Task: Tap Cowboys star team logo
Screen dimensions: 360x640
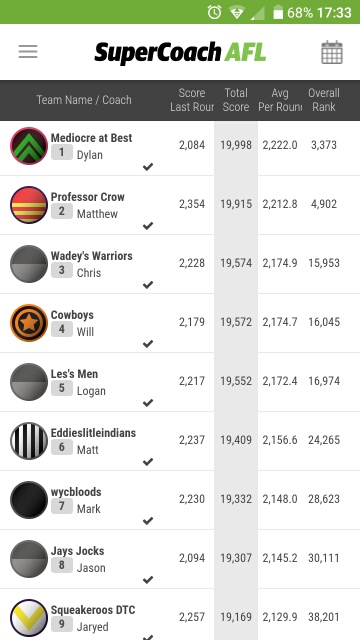Action: [x=29, y=322]
